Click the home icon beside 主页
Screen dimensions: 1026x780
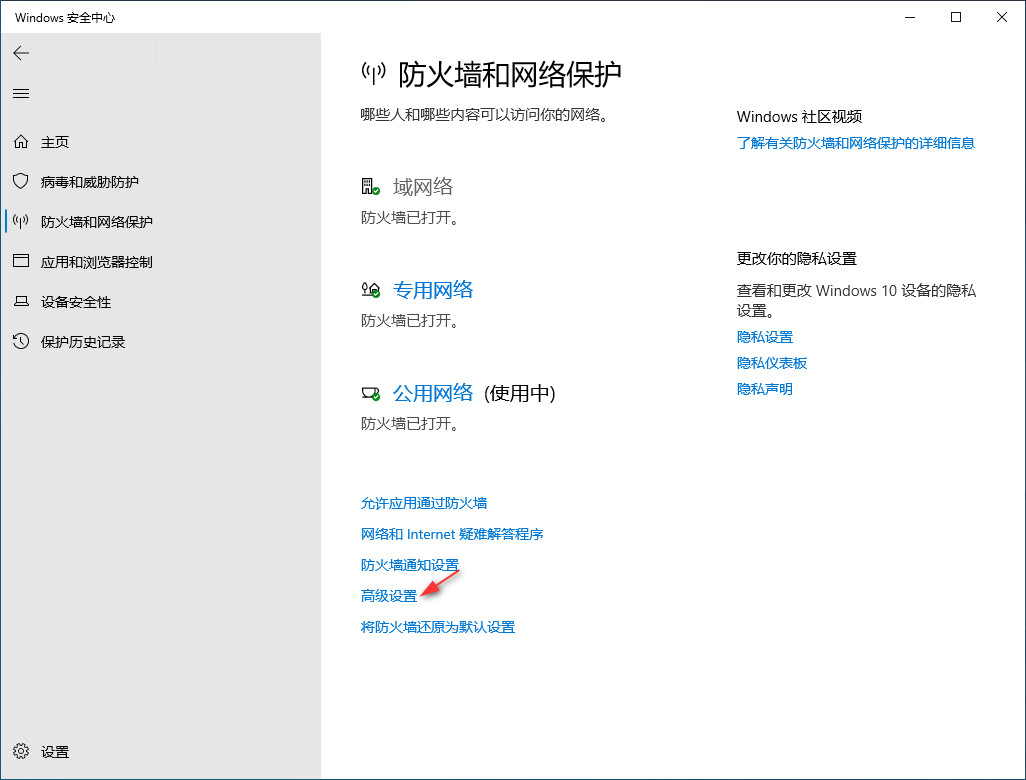coord(21,141)
